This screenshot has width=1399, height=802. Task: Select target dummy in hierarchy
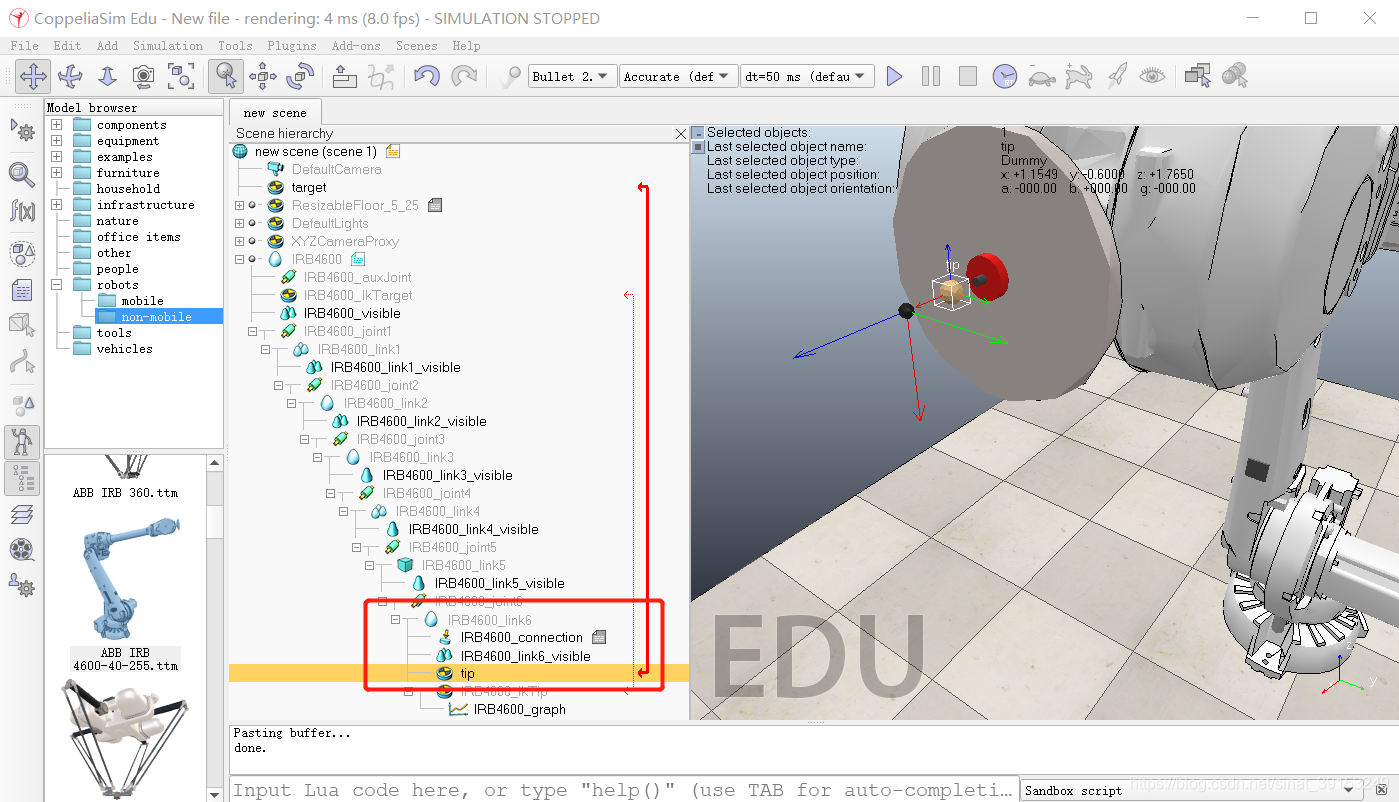click(x=309, y=187)
